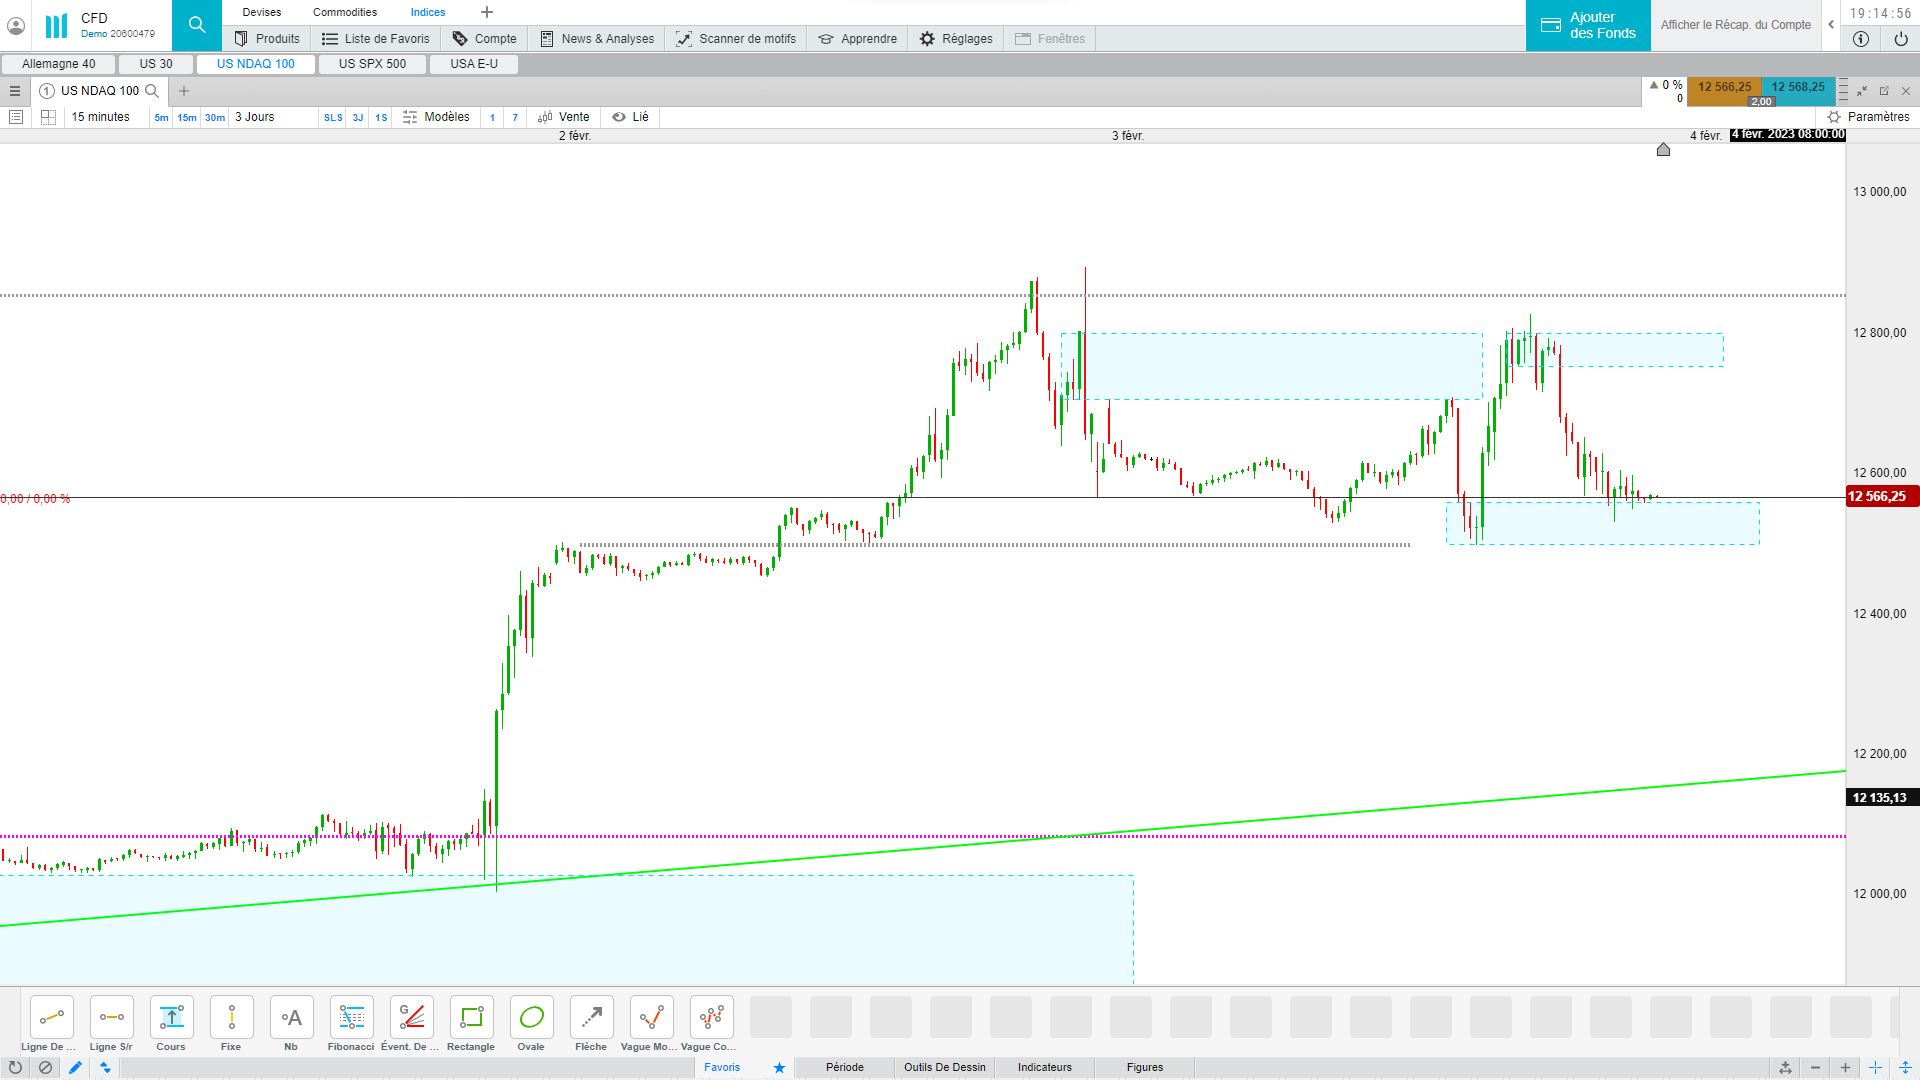This screenshot has width=1920, height=1080.
Task: Click Afficher le Récap. du Compte
Action: [x=1735, y=25]
